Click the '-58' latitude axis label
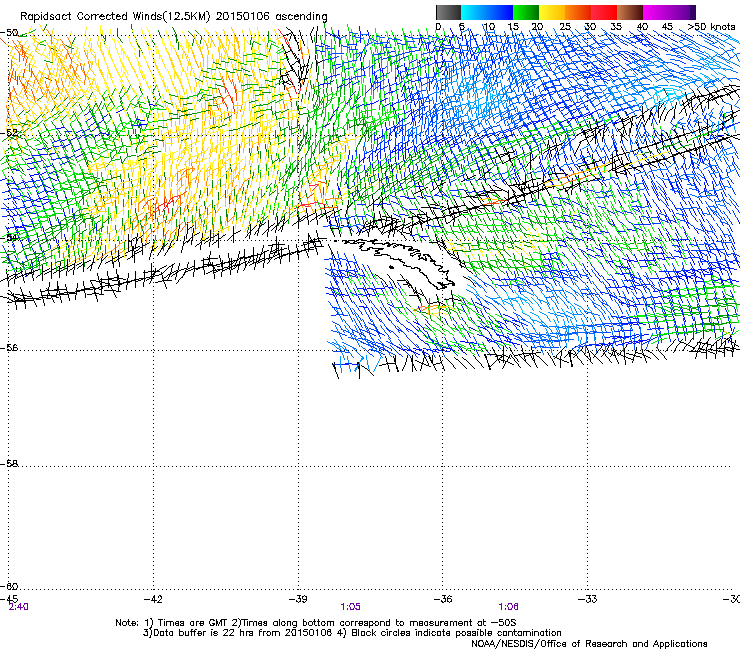This screenshot has width=740, height=650. click(9, 464)
